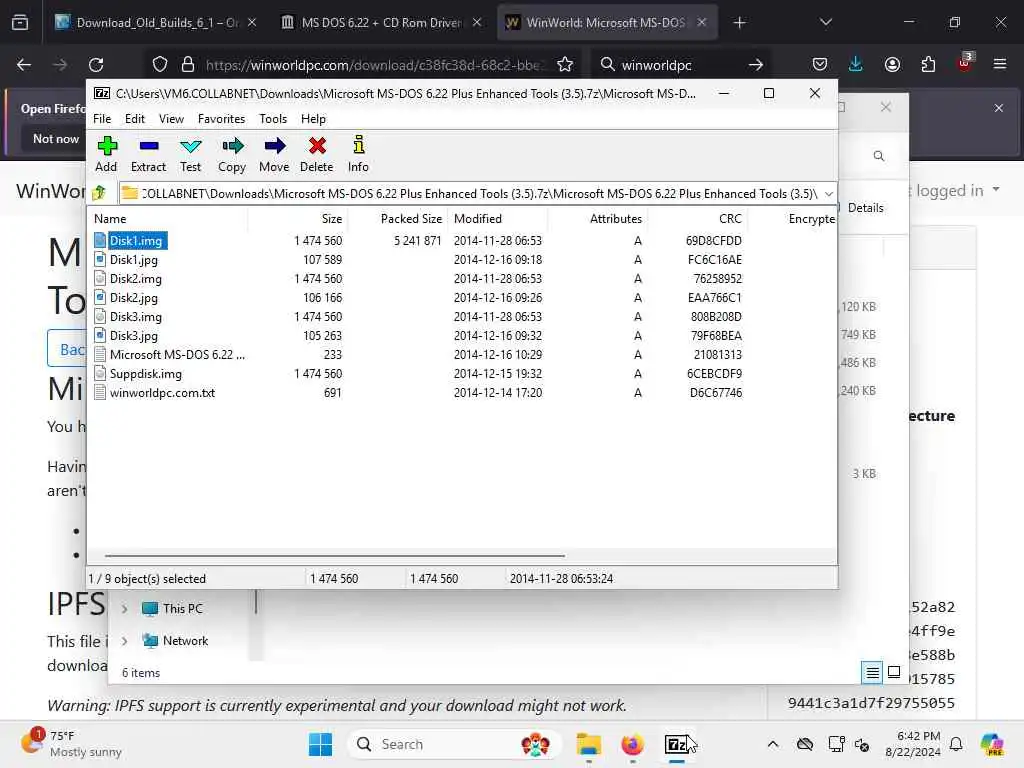Image resolution: width=1024 pixels, height=768 pixels.
Task: Click the horizontal scrollbar in 7-Zip file list
Action: 334,556
